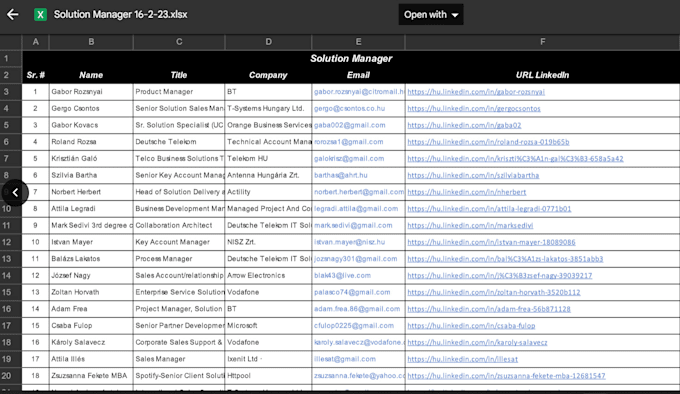Viewport: 680px width, 394px height.
Task: Click email cfulop0225@gmail.com
Action: click(x=354, y=326)
